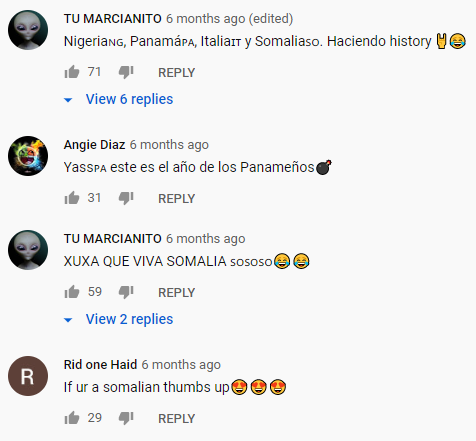
Task: Dislike the Nigeria Panamá Italia comment
Action: click(126, 72)
